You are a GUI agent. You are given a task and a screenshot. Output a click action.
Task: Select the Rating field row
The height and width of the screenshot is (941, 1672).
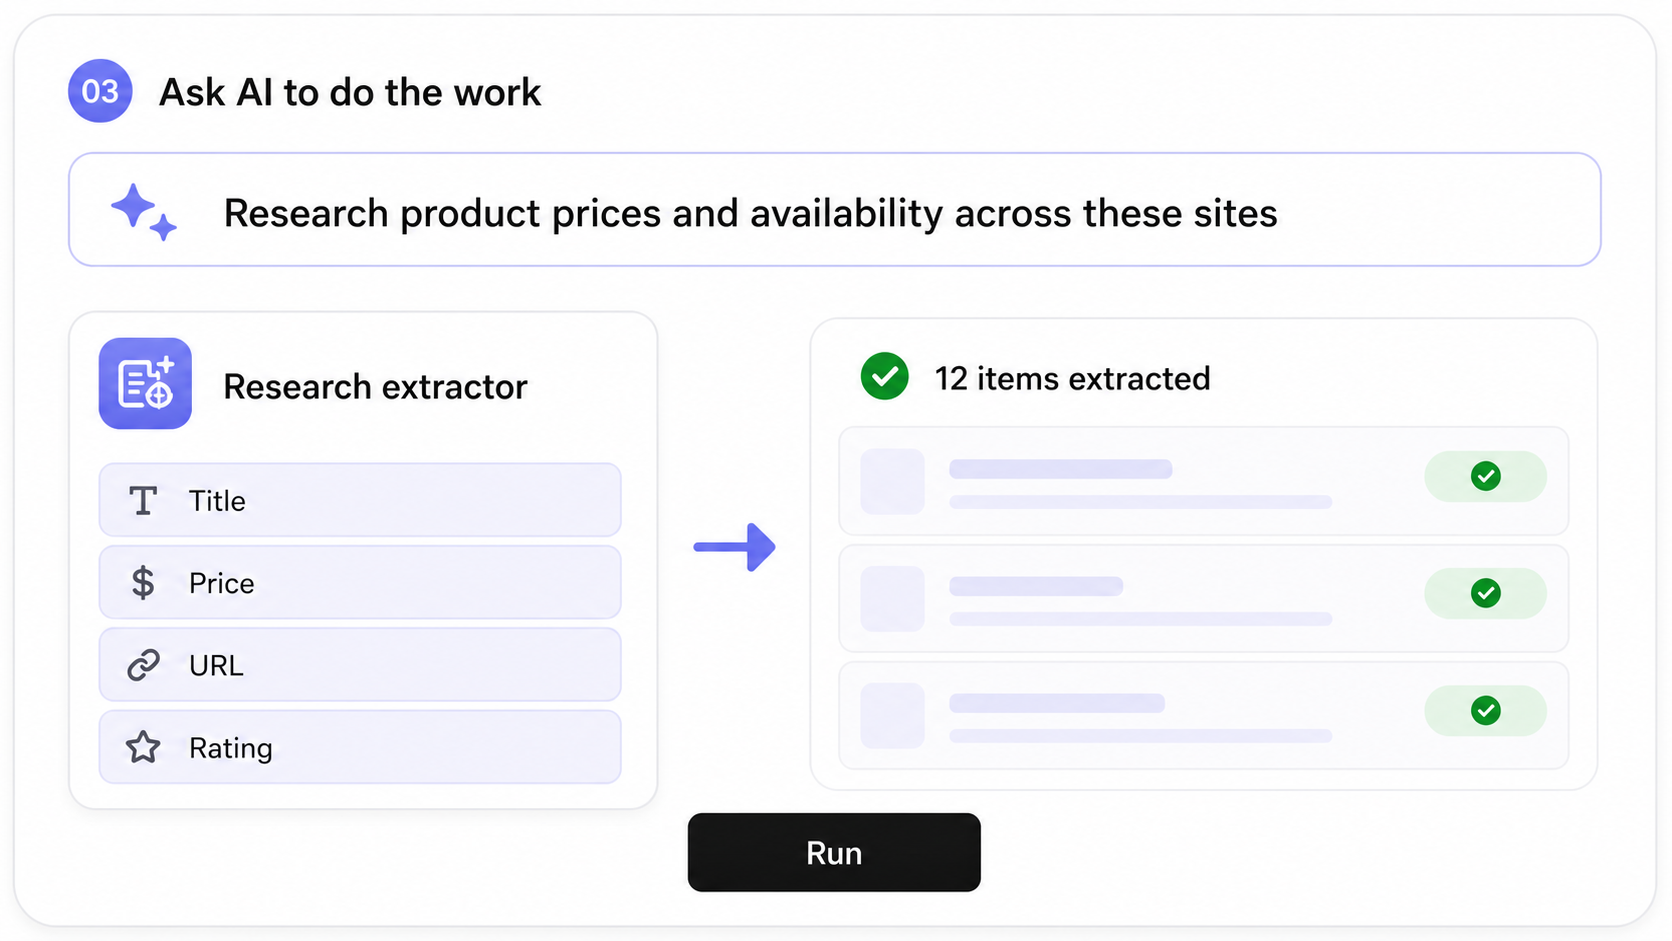click(360, 747)
